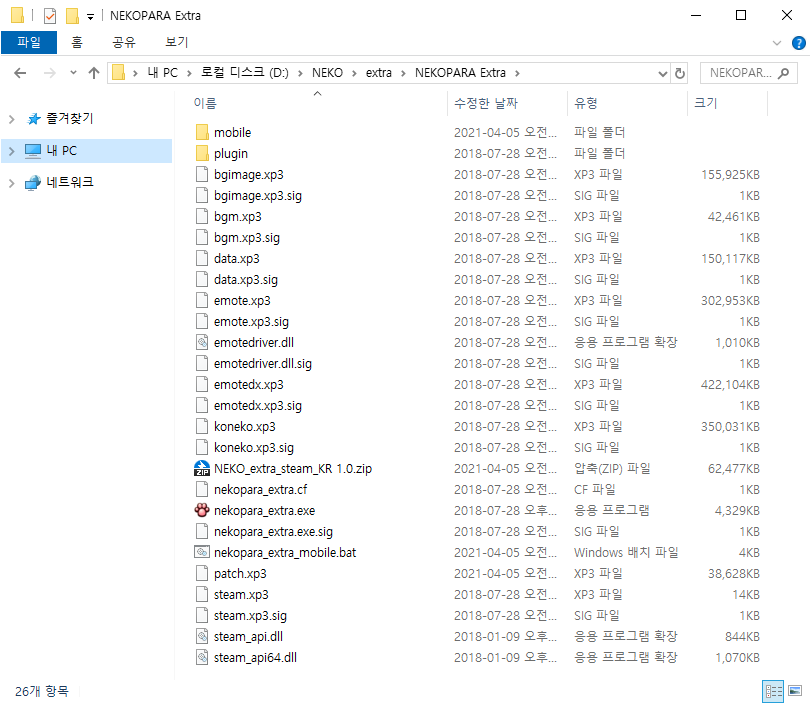Image resolution: width=811 pixels, height=704 pixels.
Task: Open the plugin folder icon
Action: 202,153
